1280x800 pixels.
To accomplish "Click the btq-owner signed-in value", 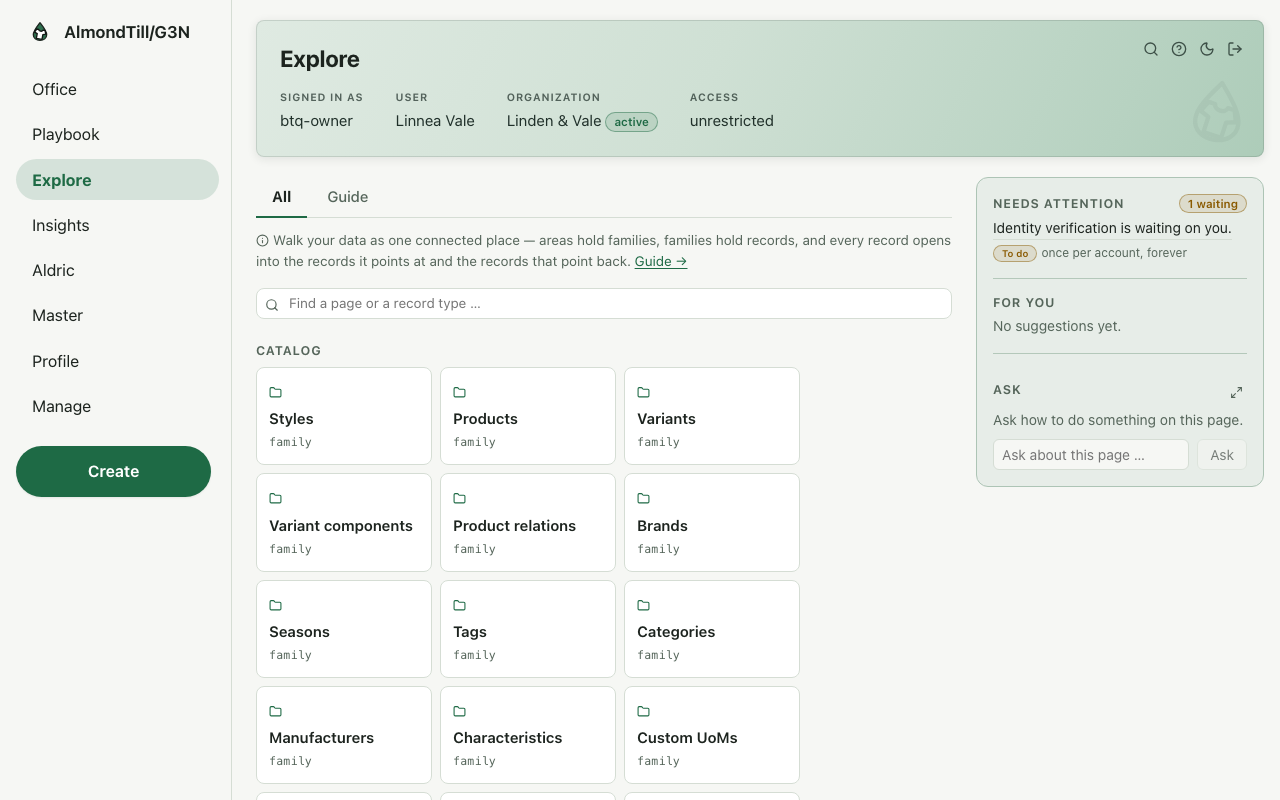I will pyautogui.click(x=316, y=121).
